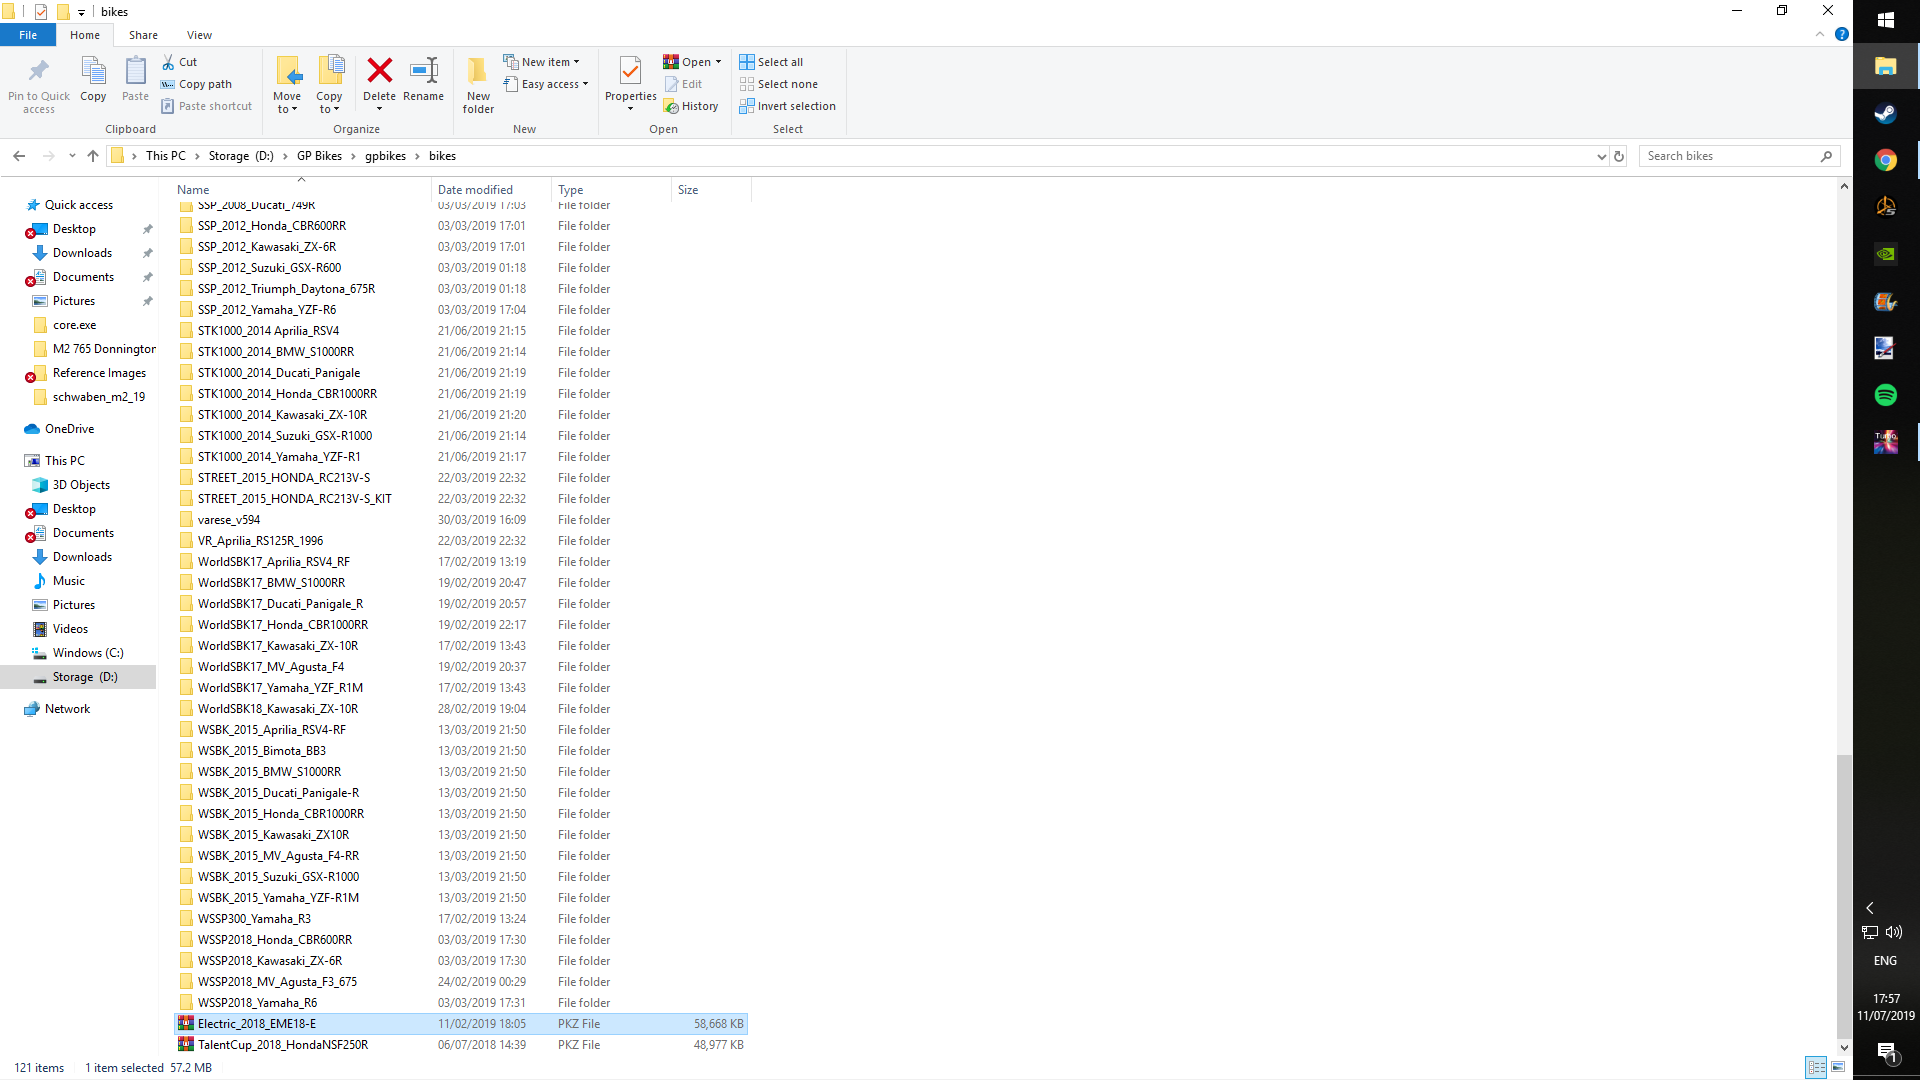Sort by the Name column header
Viewport: 1920px width, 1080px height.
point(302,190)
